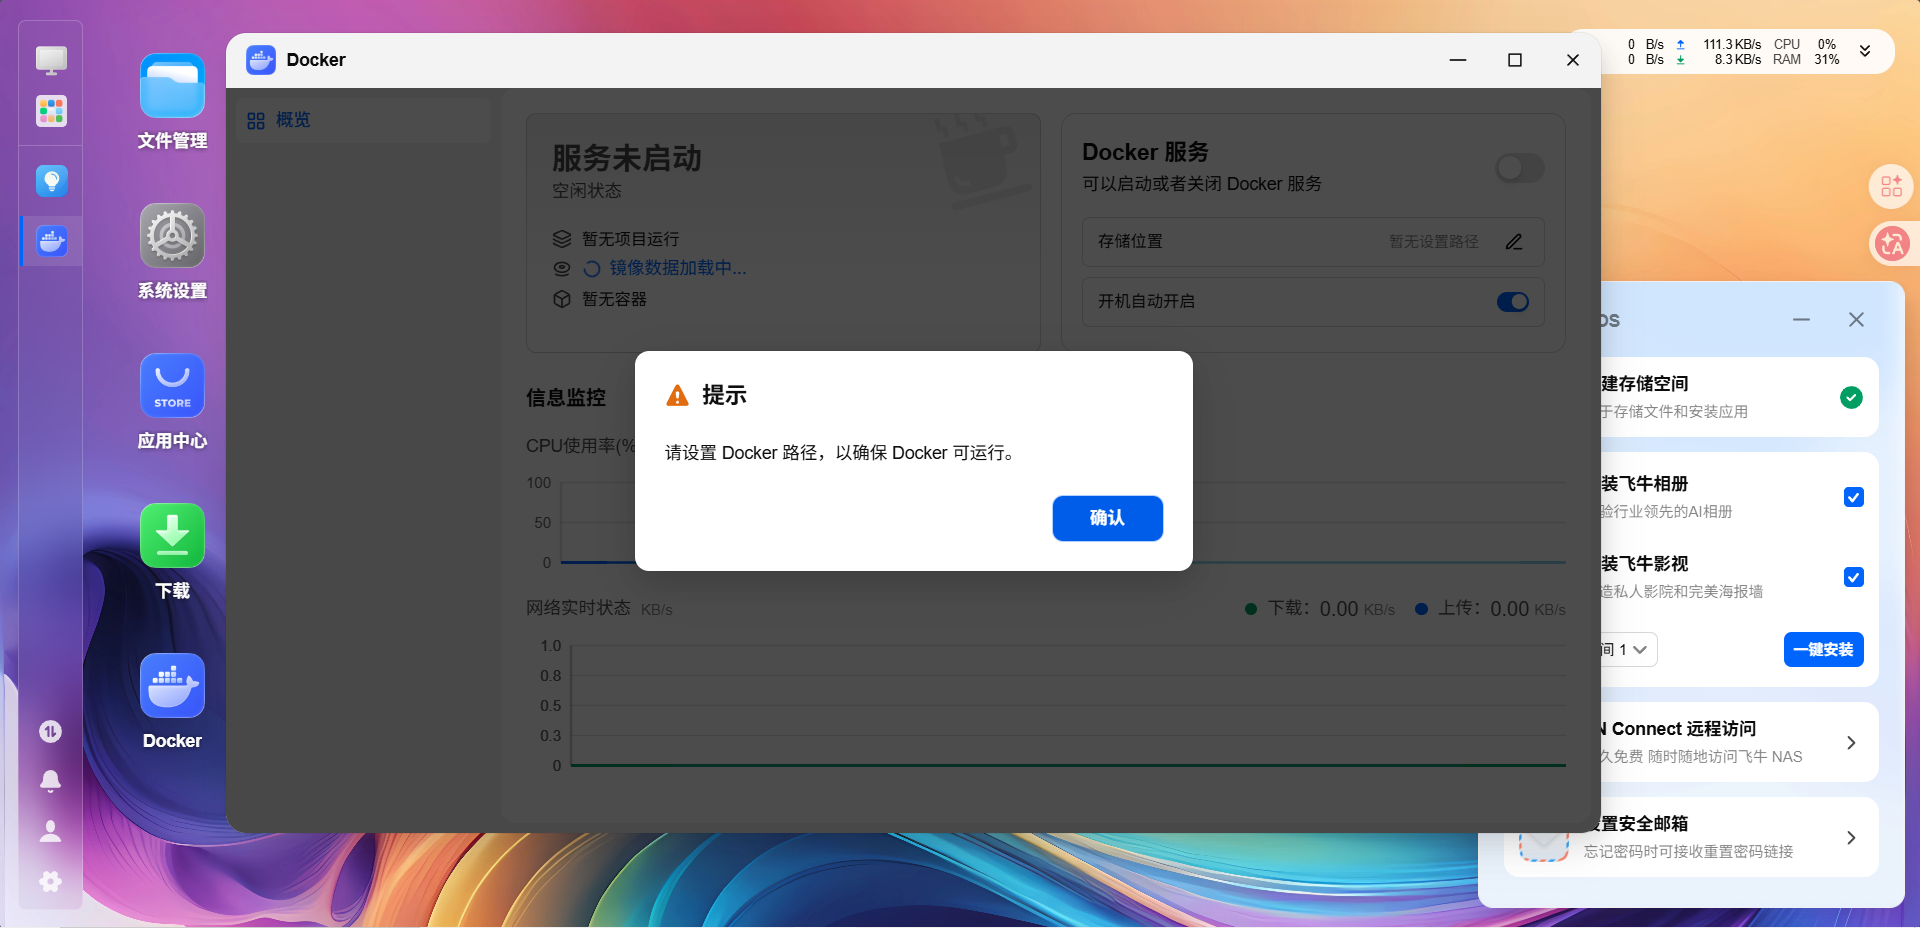
Task: Click the widgets icon at right edge
Action: pos(1891,186)
